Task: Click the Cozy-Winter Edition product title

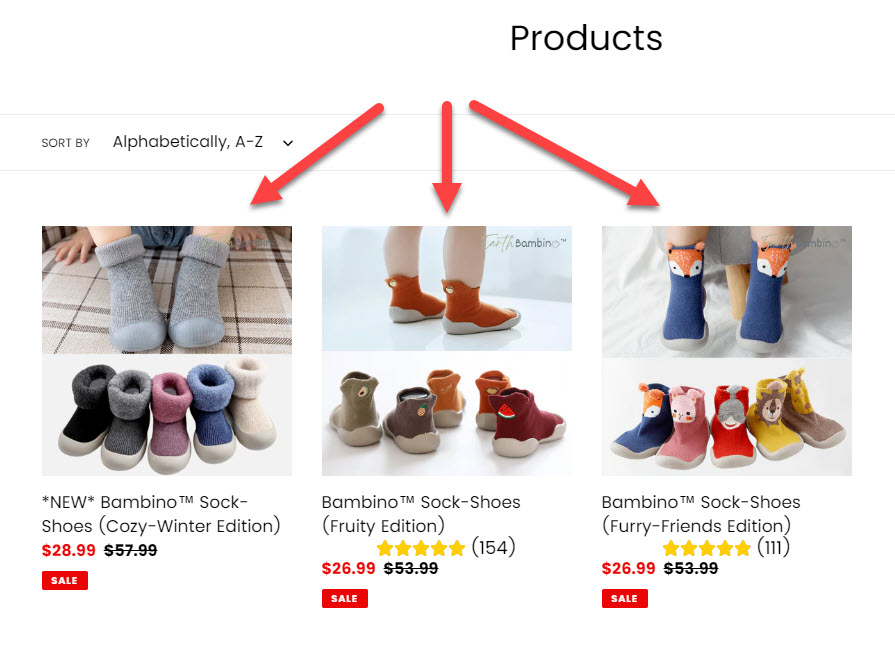Action: click(161, 514)
